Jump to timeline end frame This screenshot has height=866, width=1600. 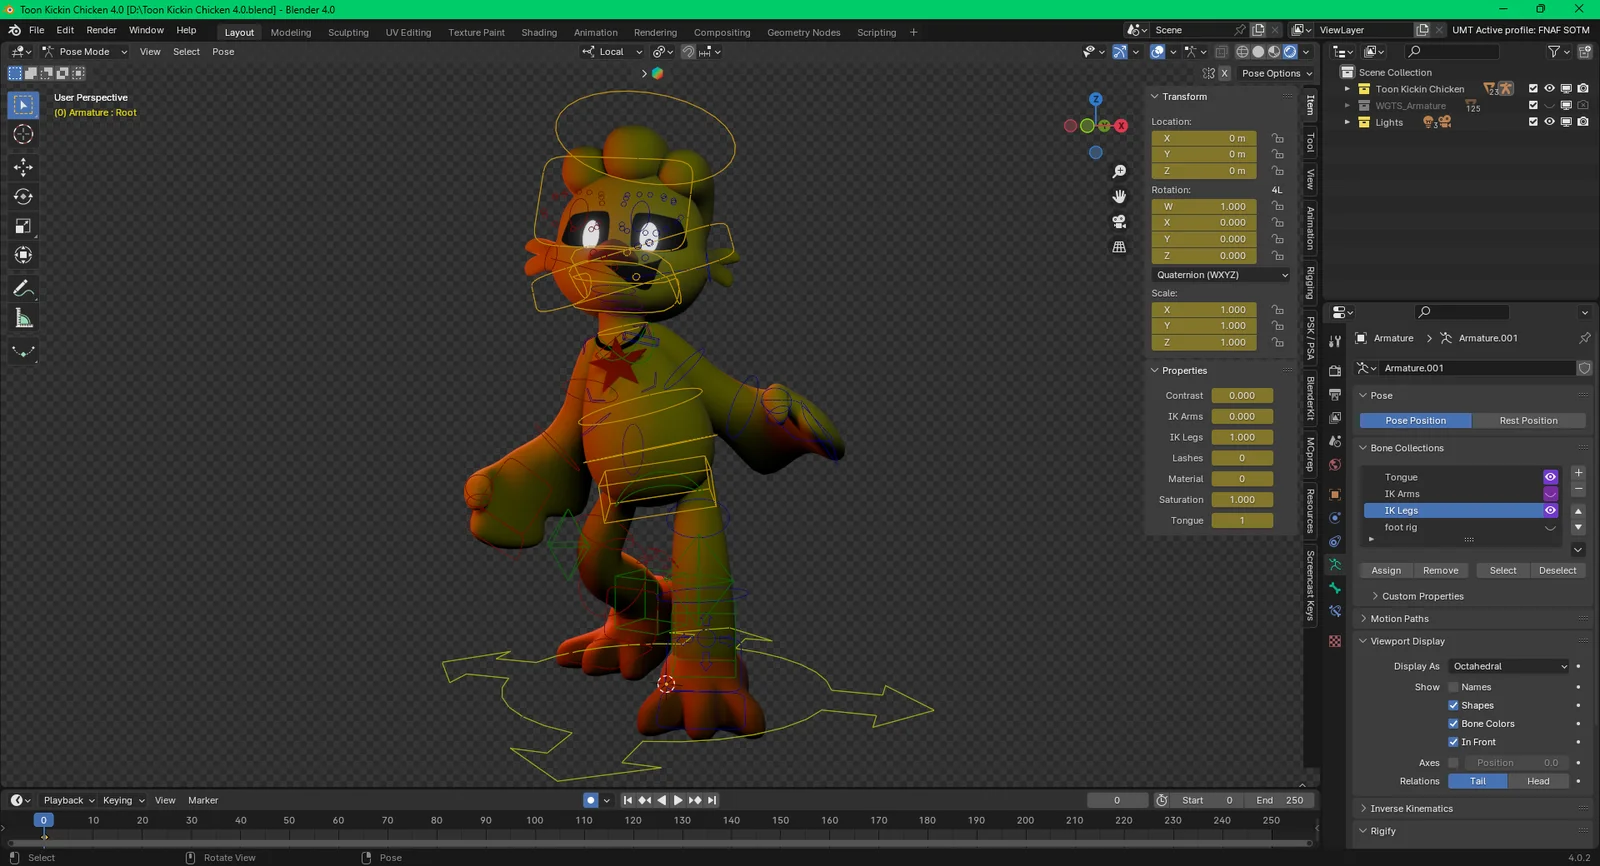(712, 800)
